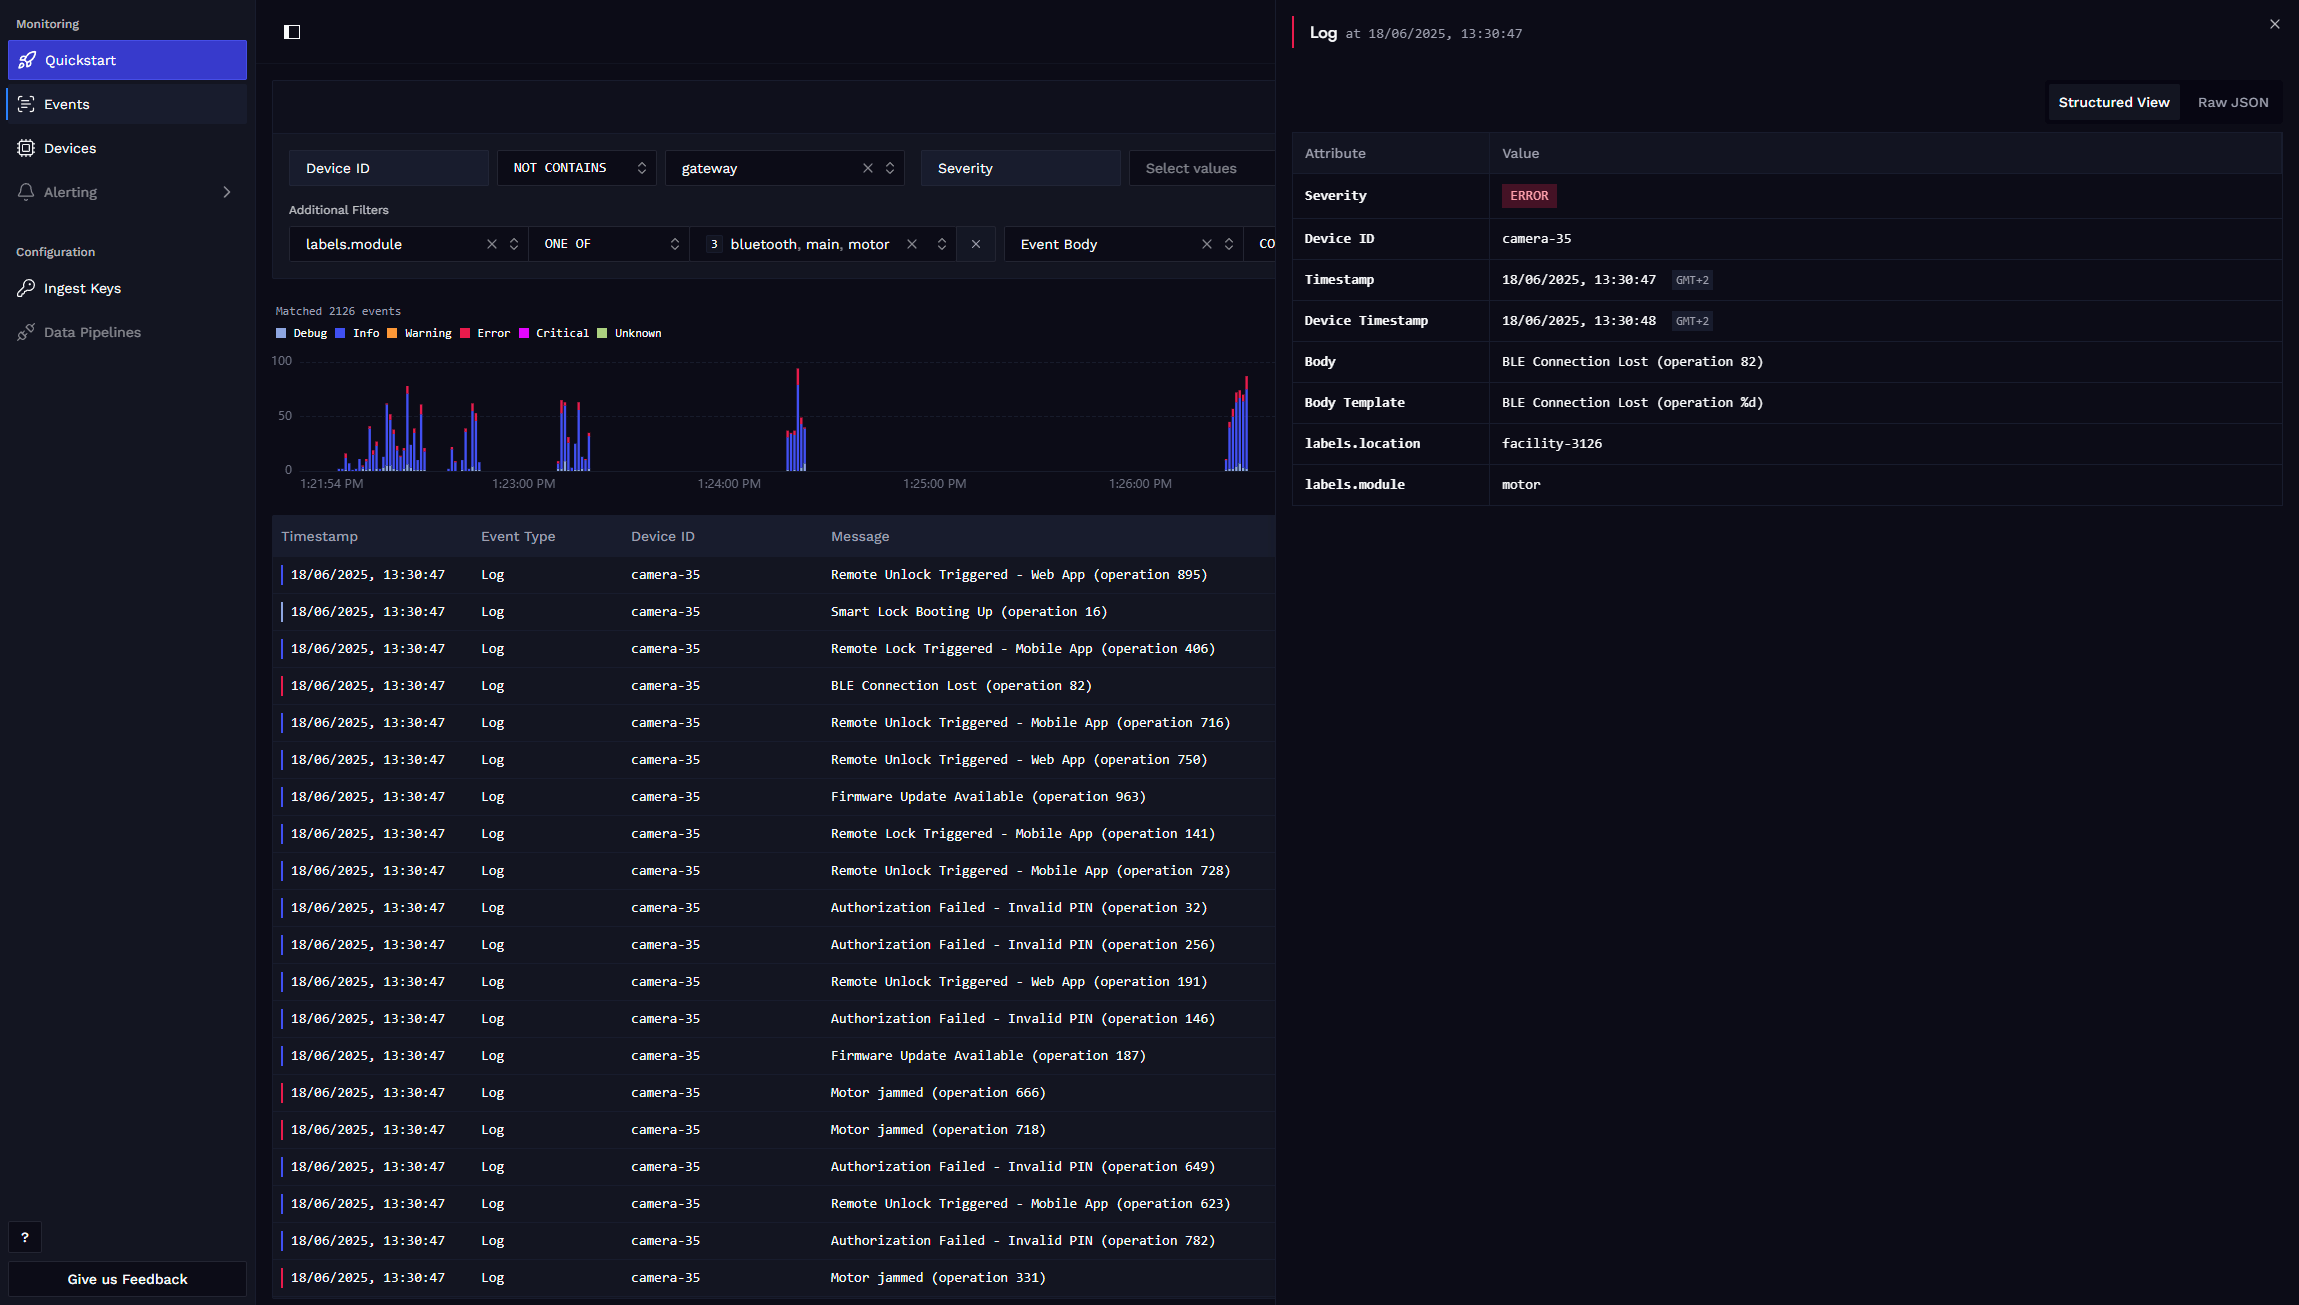Toggle the sidebar collapse icon

point(292,32)
